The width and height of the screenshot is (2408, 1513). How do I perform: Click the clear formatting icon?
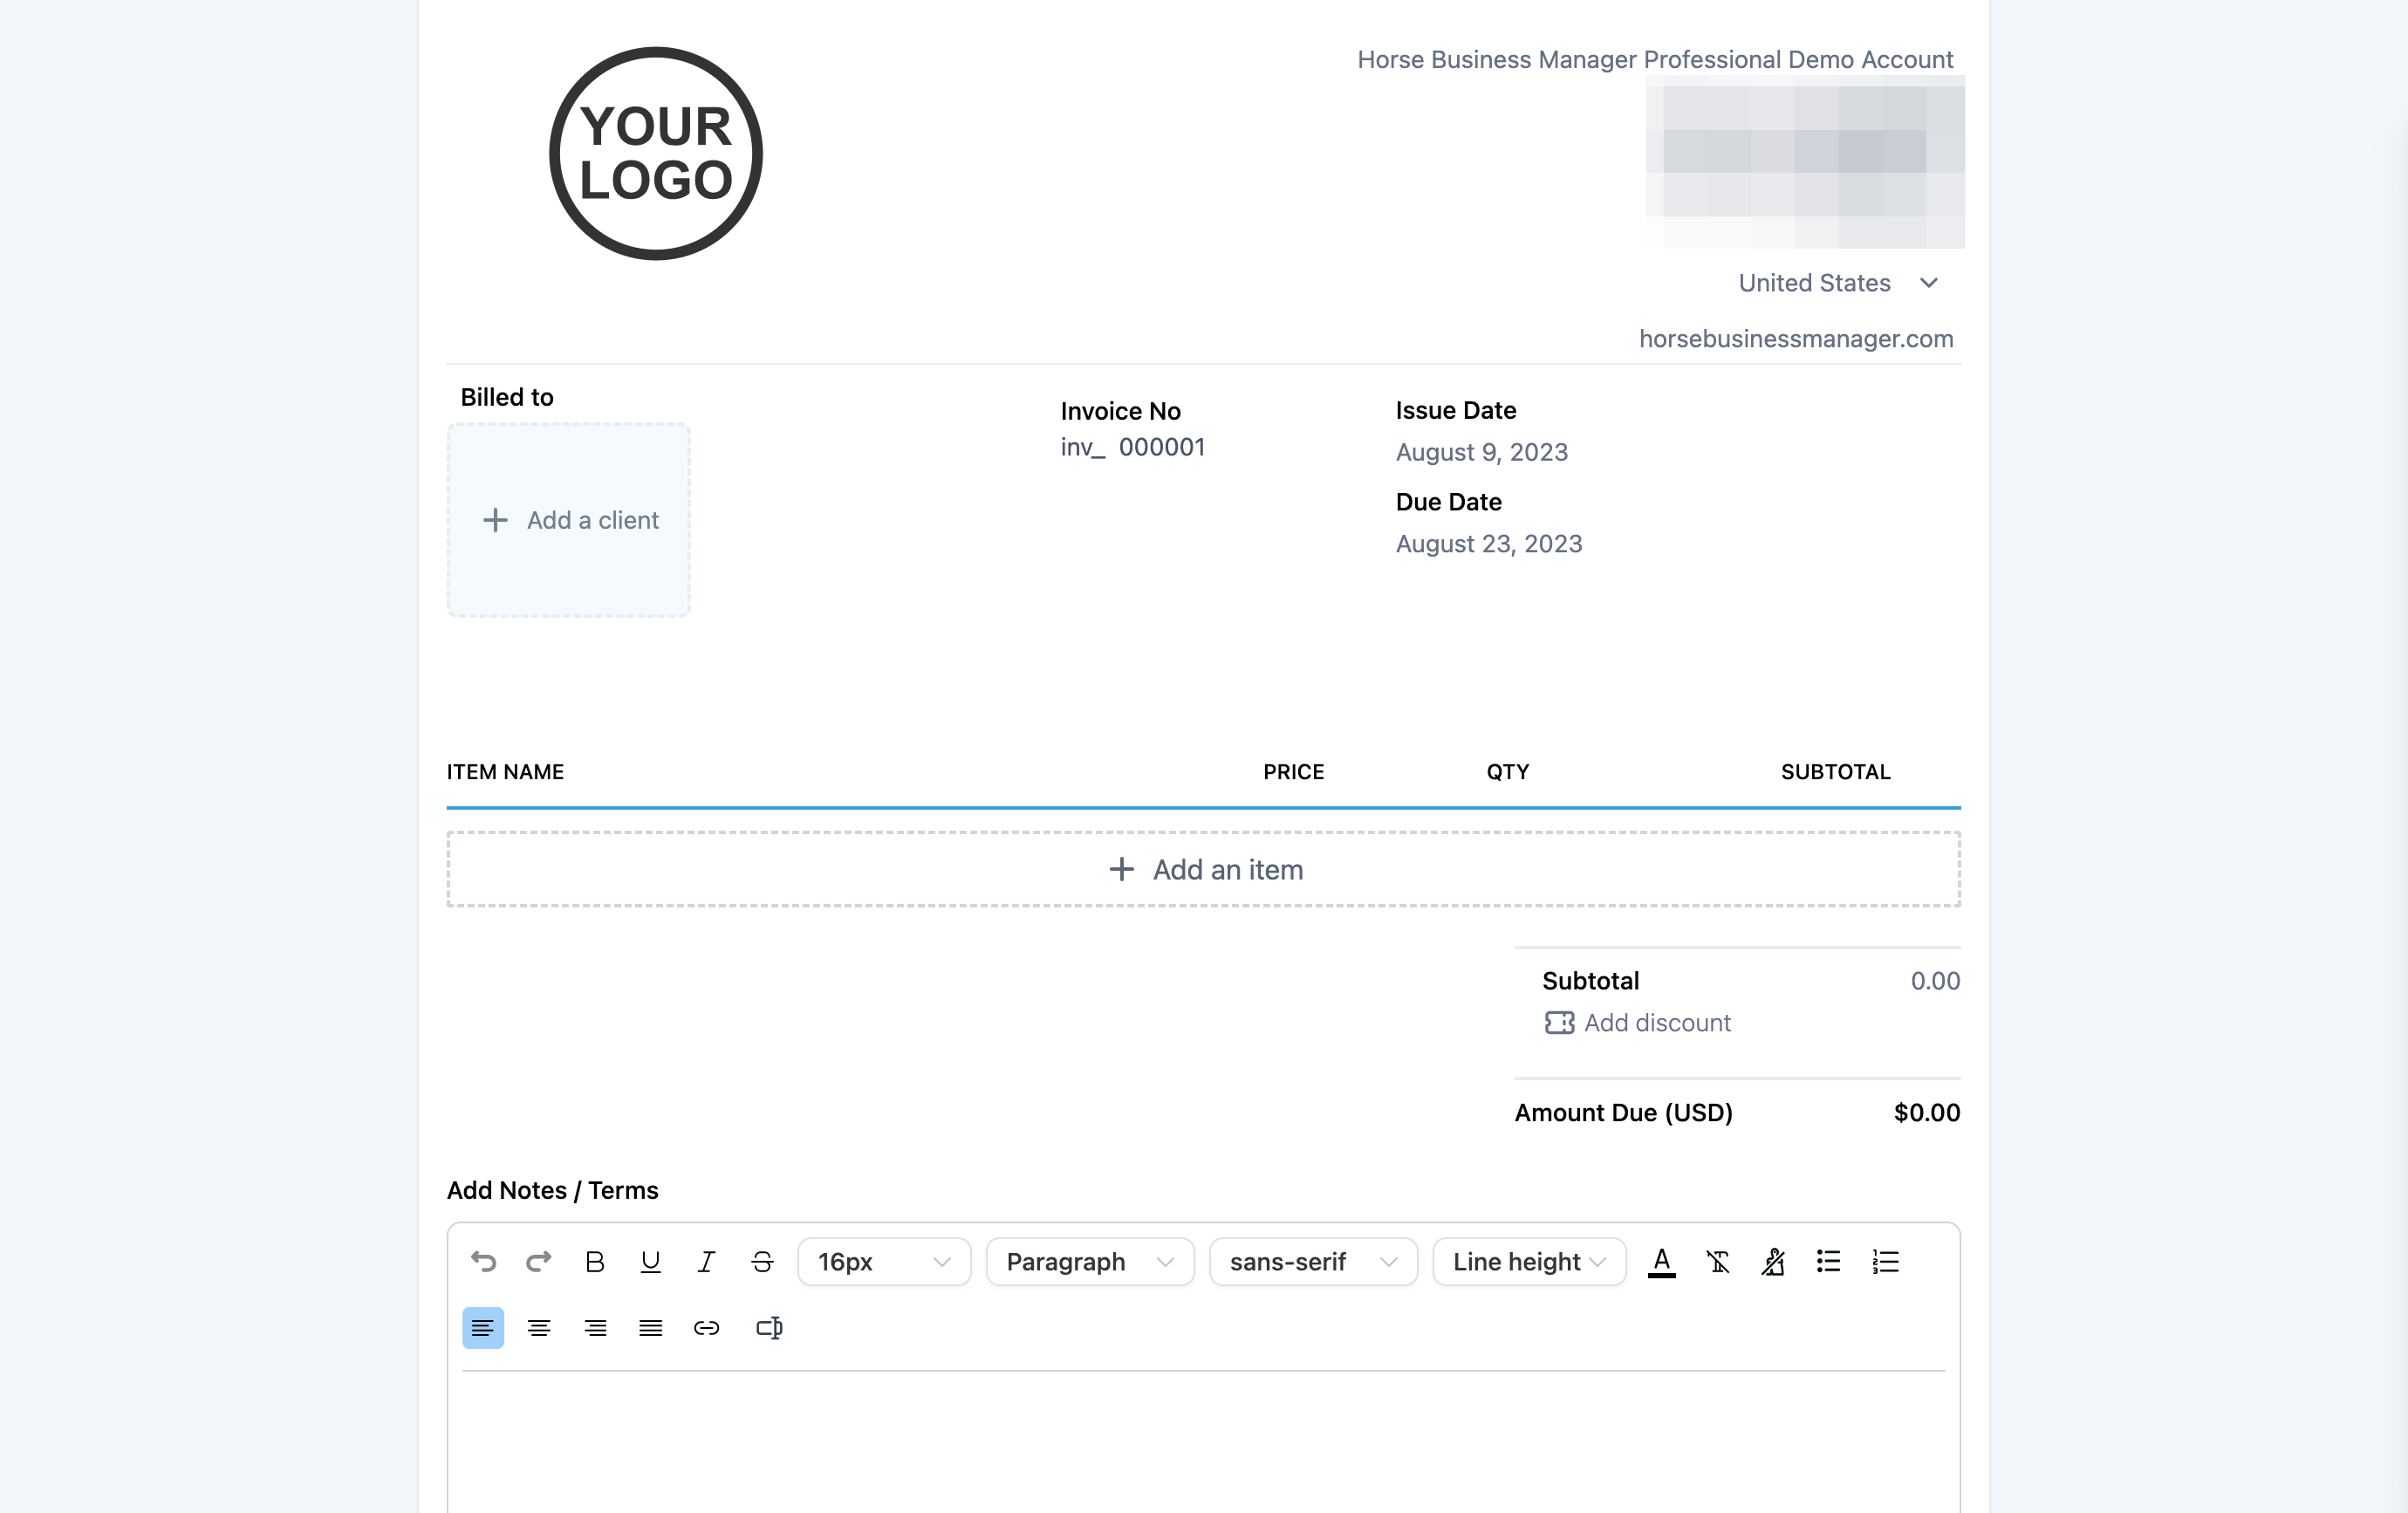click(1718, 1262)
